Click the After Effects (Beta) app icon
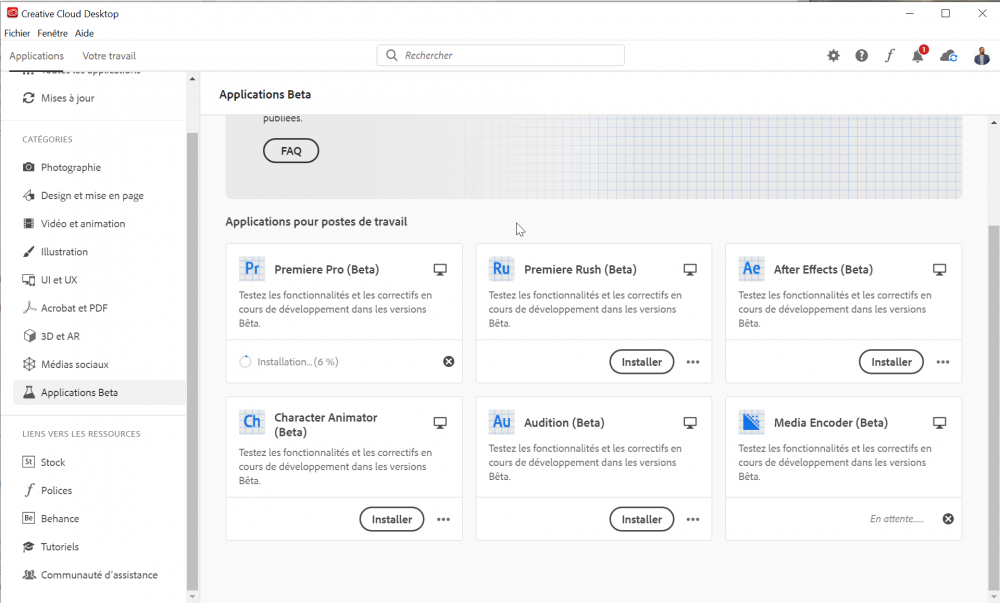This screenshot has width=1000, height=603. click(x=751, y=269)
